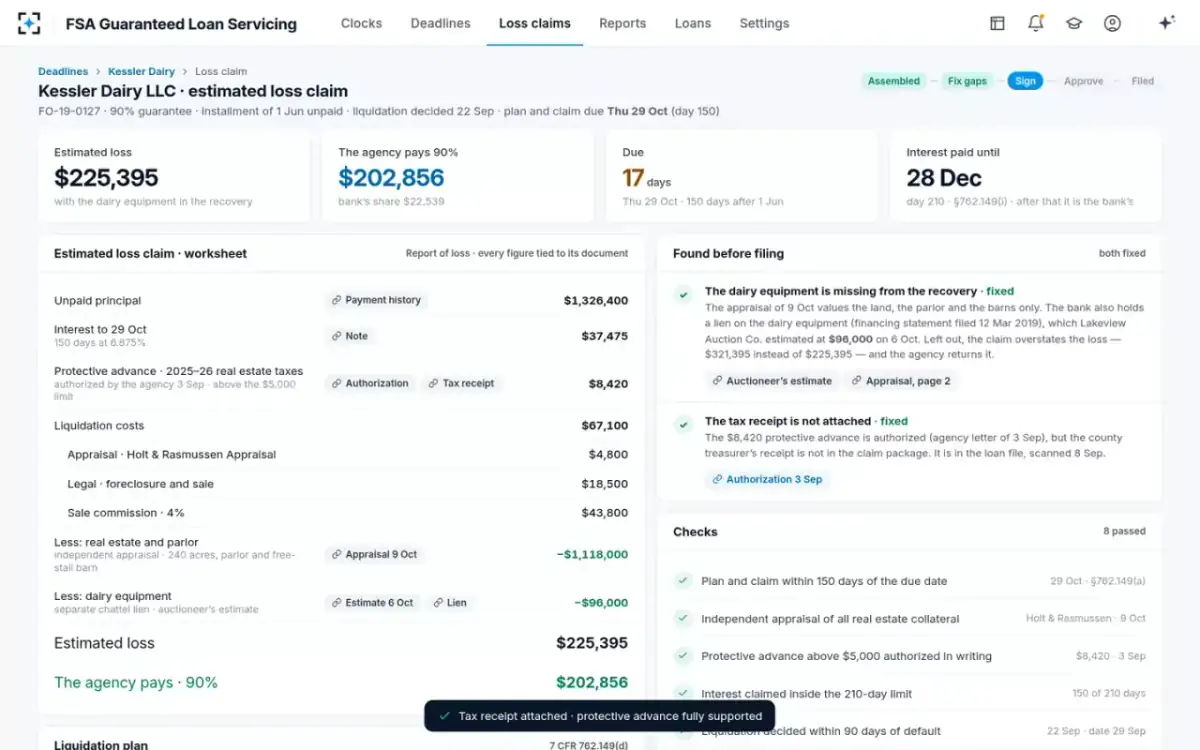Screen dimensions: 1200x750
Task: Click 'Holt & Rasmussen · 9 Oct' check detail
Action: tap(1086, 618)
